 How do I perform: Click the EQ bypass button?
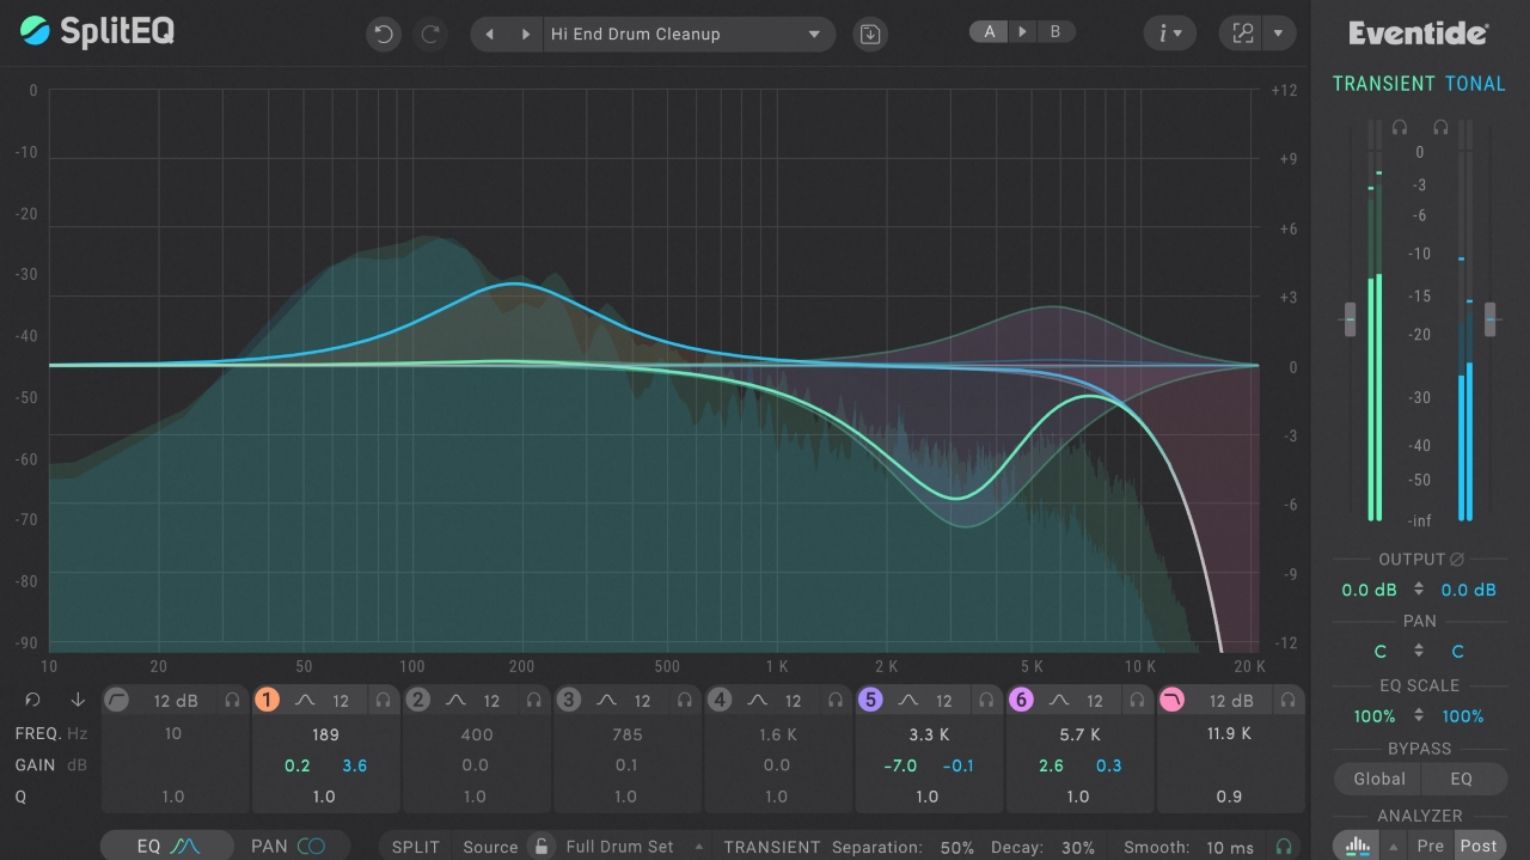[1463, 778]
